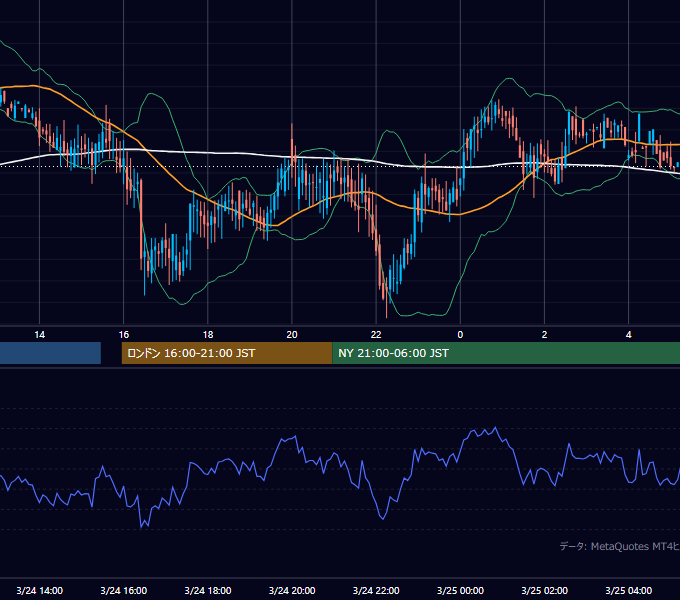
Task: Click the NY 21:00-06:00 JST session bar
Action: [x=506, y=353]
